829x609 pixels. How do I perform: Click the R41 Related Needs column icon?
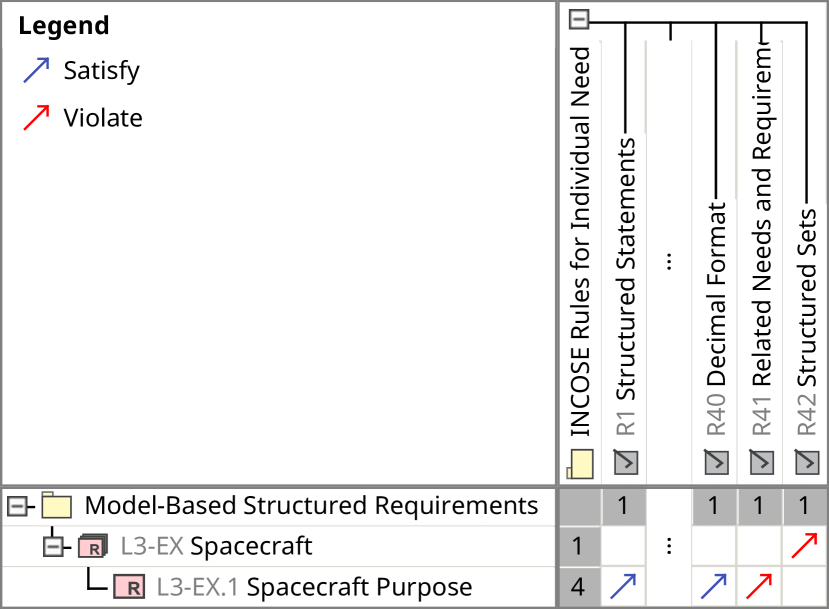(760, 461)
